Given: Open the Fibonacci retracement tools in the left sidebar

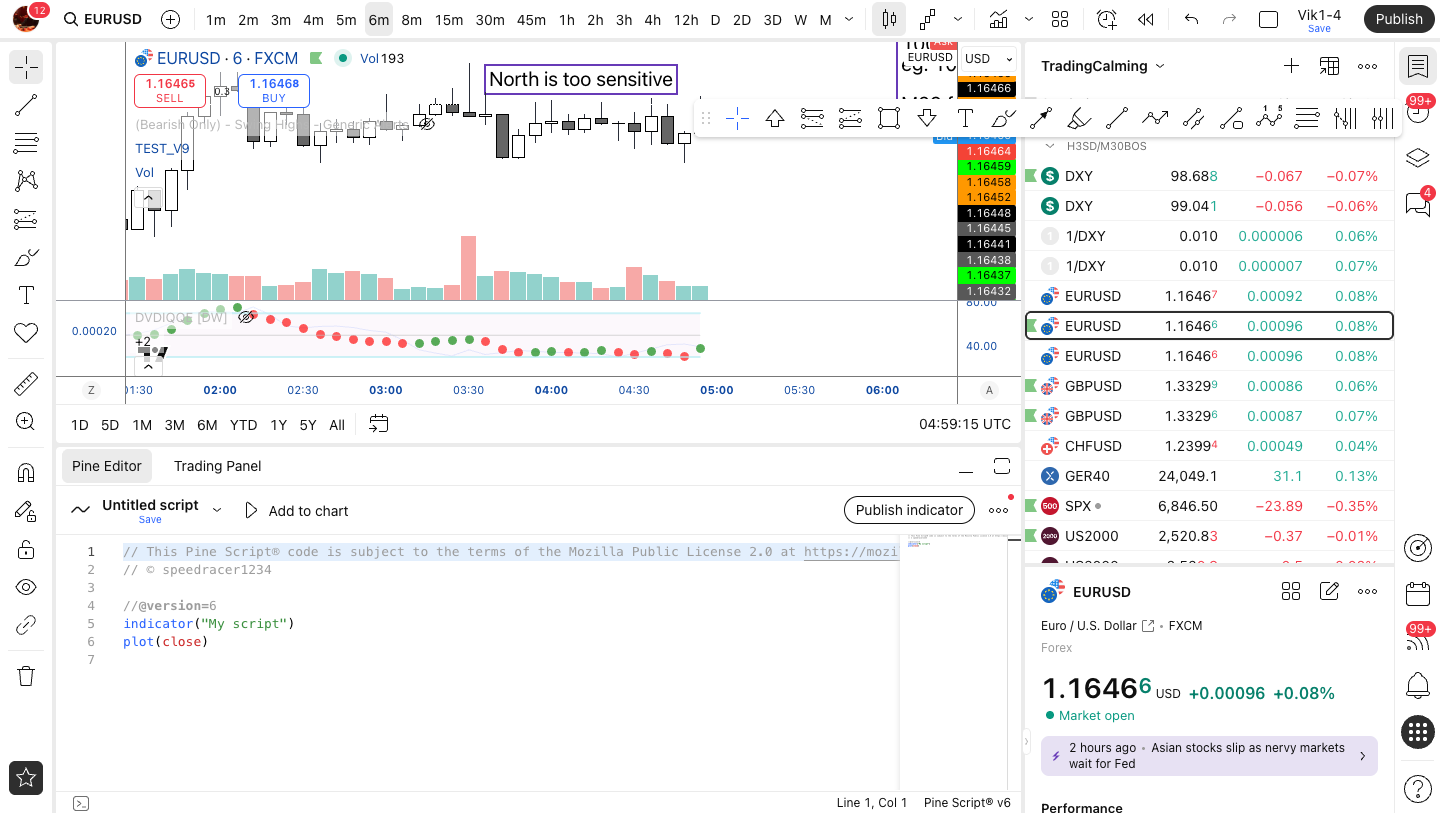Looking at the screenshot, I should tap(26, 143).
